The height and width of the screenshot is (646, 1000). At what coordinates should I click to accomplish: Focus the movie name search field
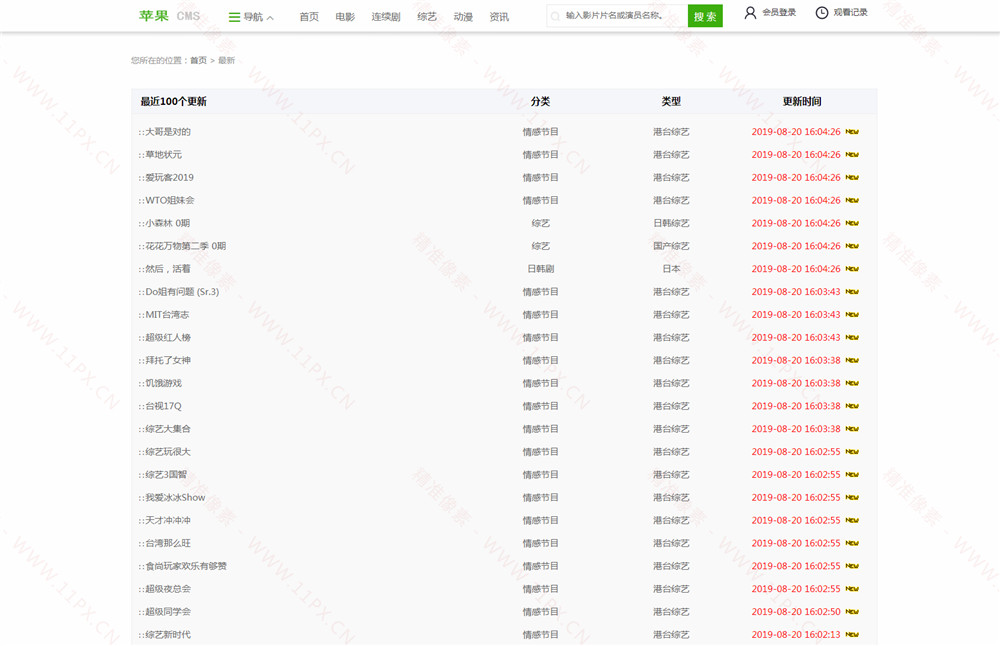(622, 16)
